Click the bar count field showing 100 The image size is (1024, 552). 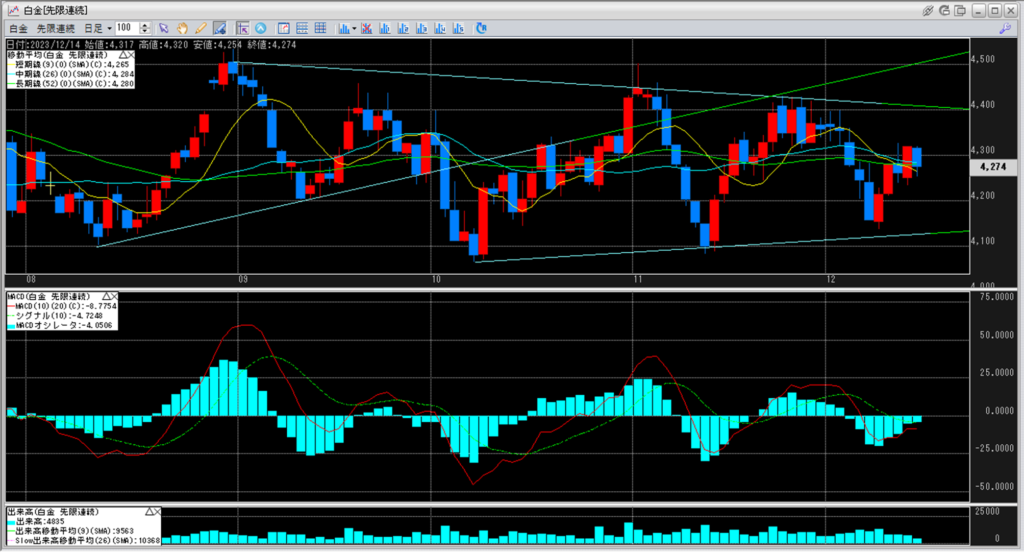coord(127,28)
